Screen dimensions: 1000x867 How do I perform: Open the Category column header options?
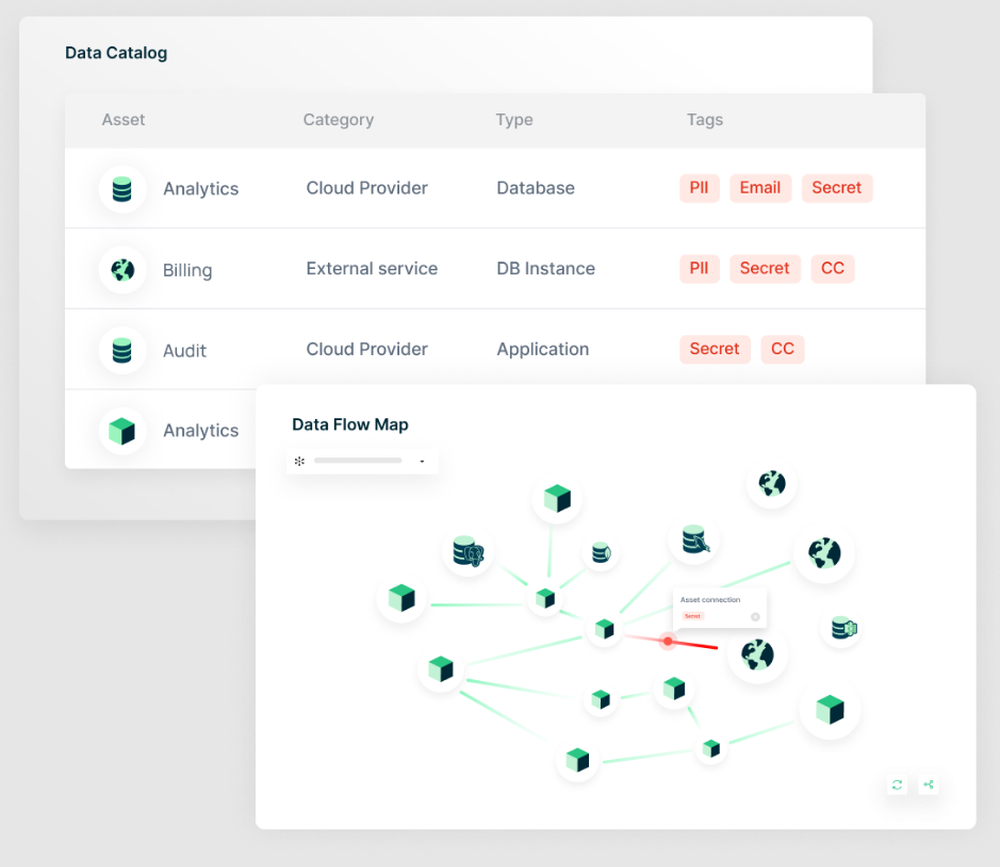tap(338, 119)
